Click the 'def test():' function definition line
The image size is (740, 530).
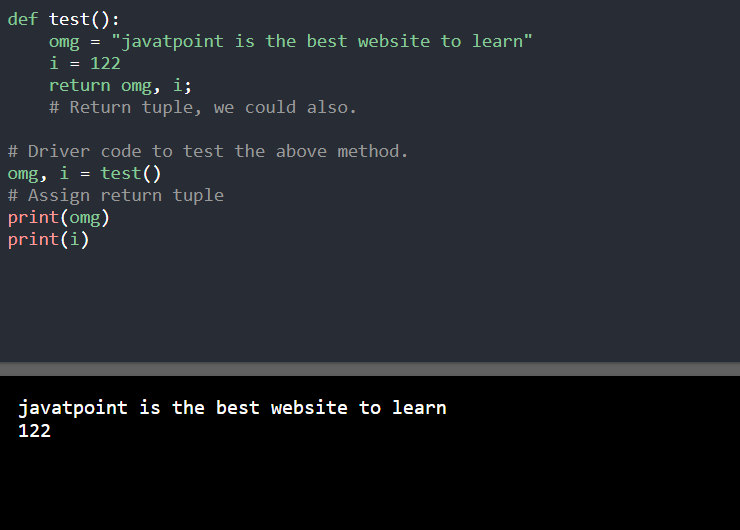(64, 19)
